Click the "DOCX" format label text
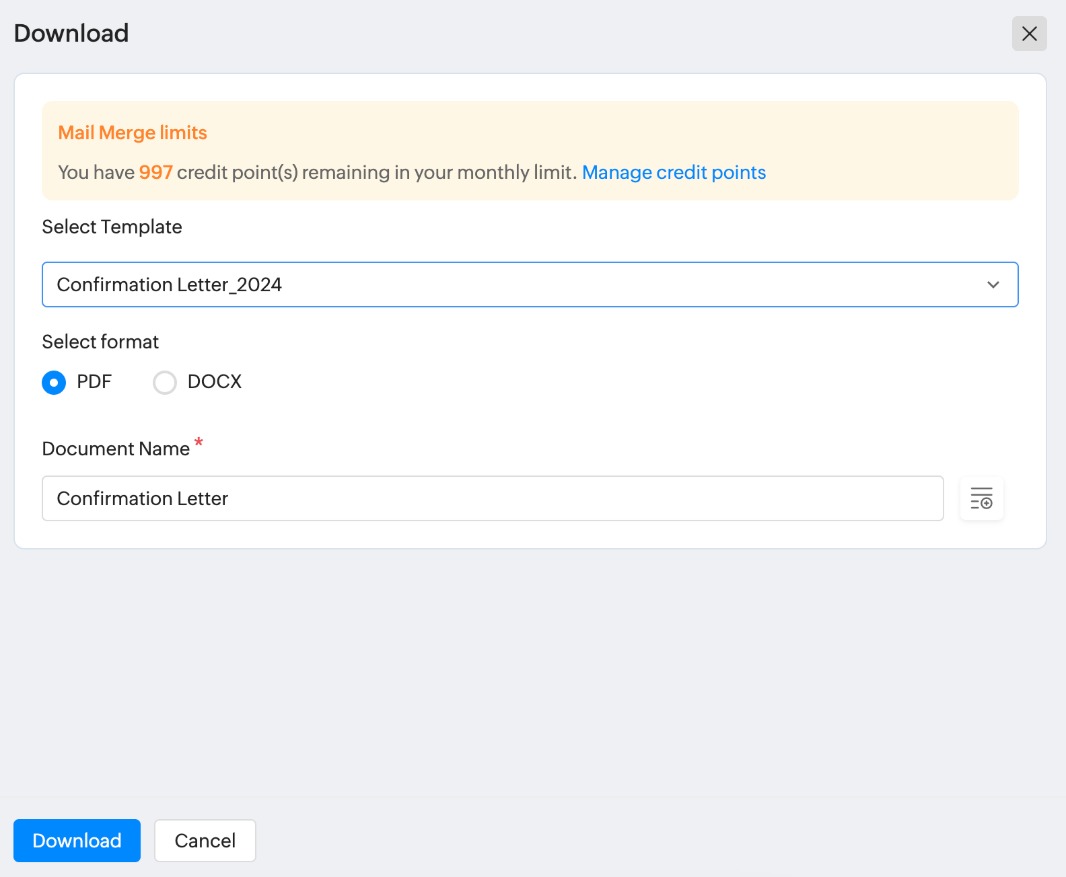Viewport: 1066px width, 877px height. [x=215, y=382]
